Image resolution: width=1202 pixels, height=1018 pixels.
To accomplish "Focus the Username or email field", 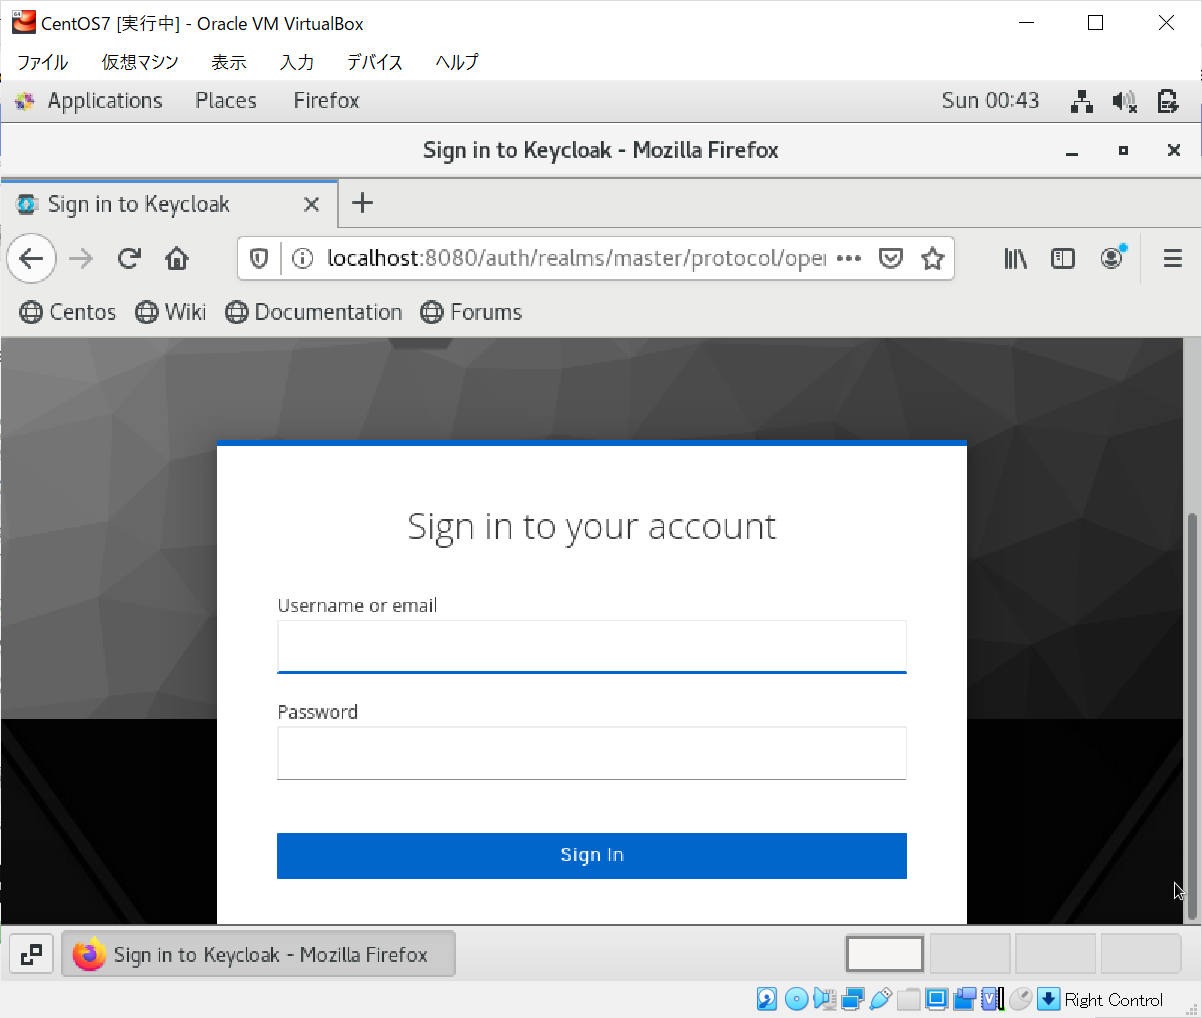I will (x=592, y=647).
